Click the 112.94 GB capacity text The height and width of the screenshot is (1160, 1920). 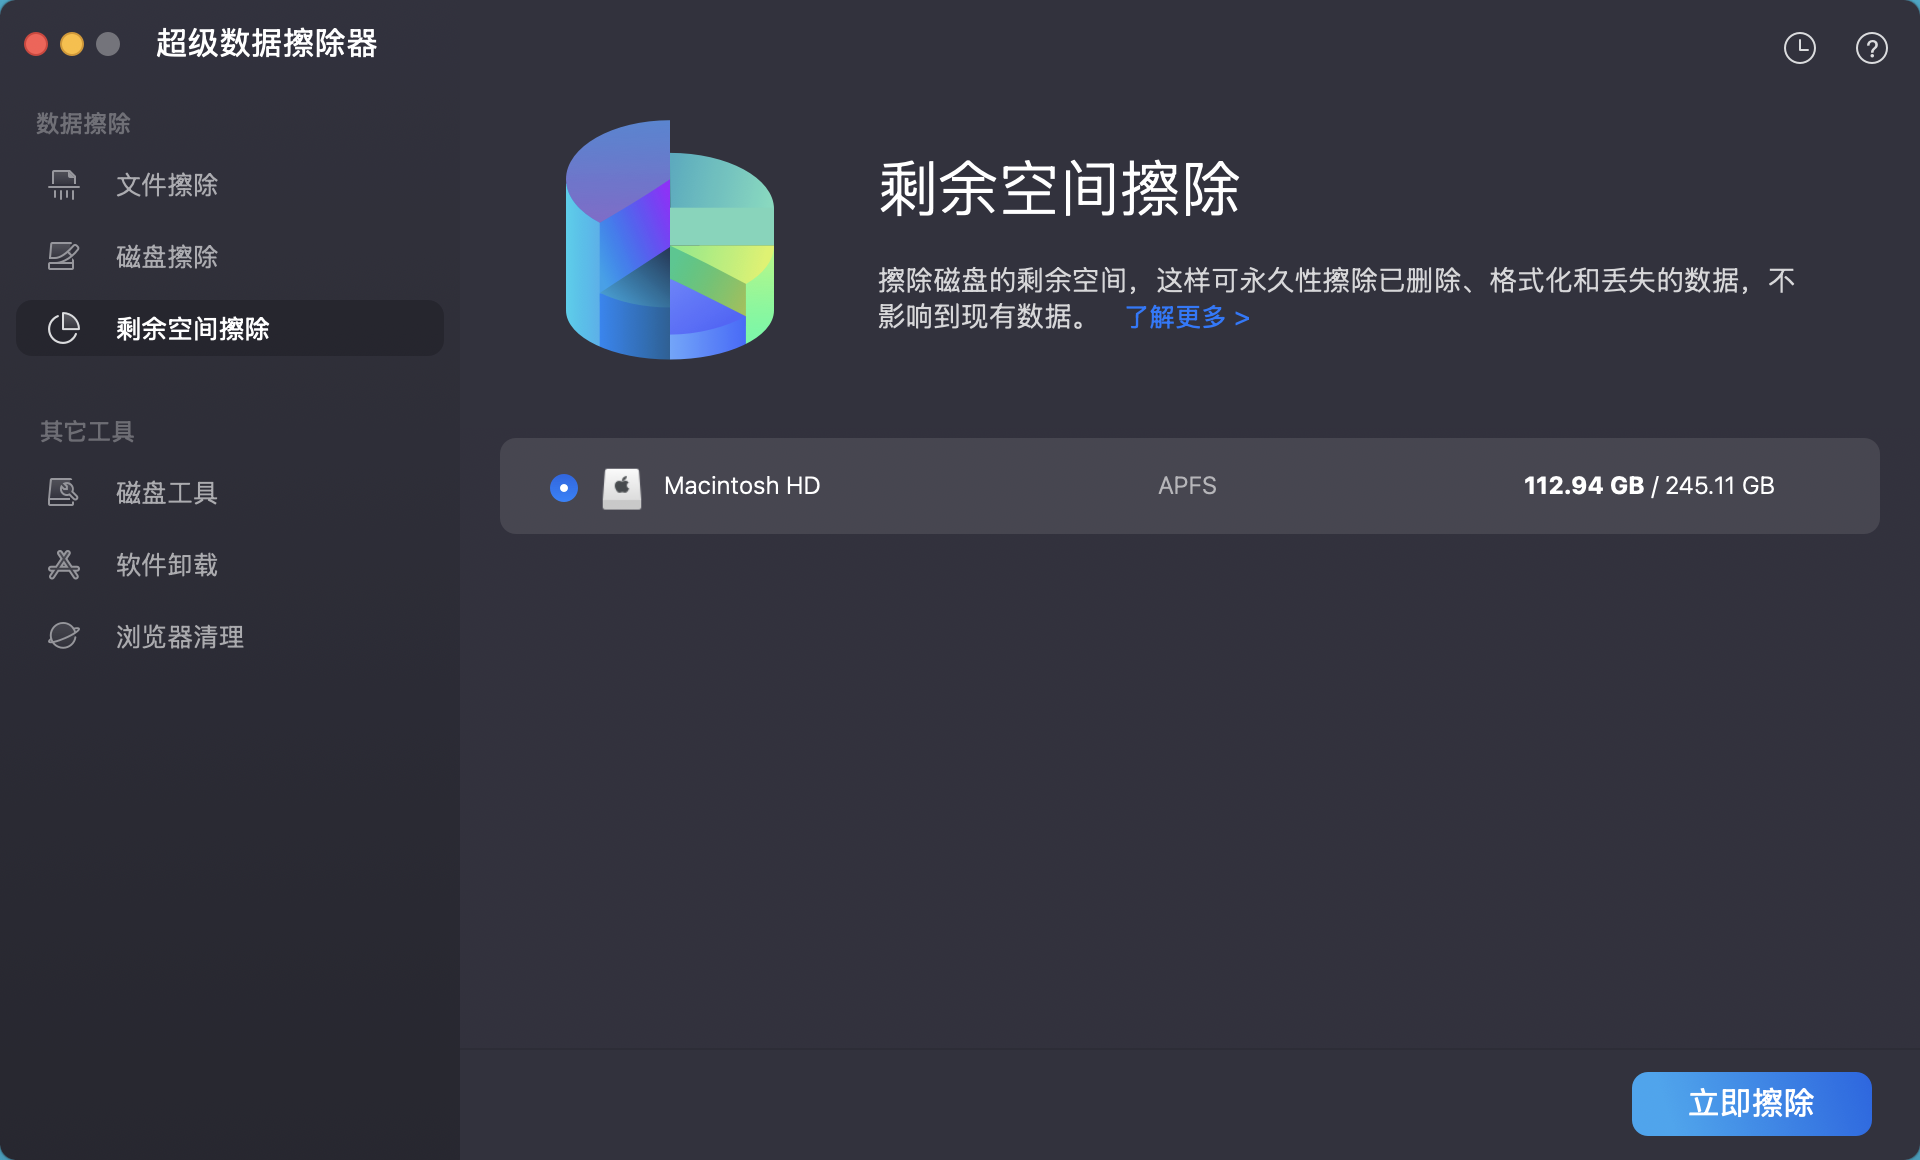[x=1583, y=486]
